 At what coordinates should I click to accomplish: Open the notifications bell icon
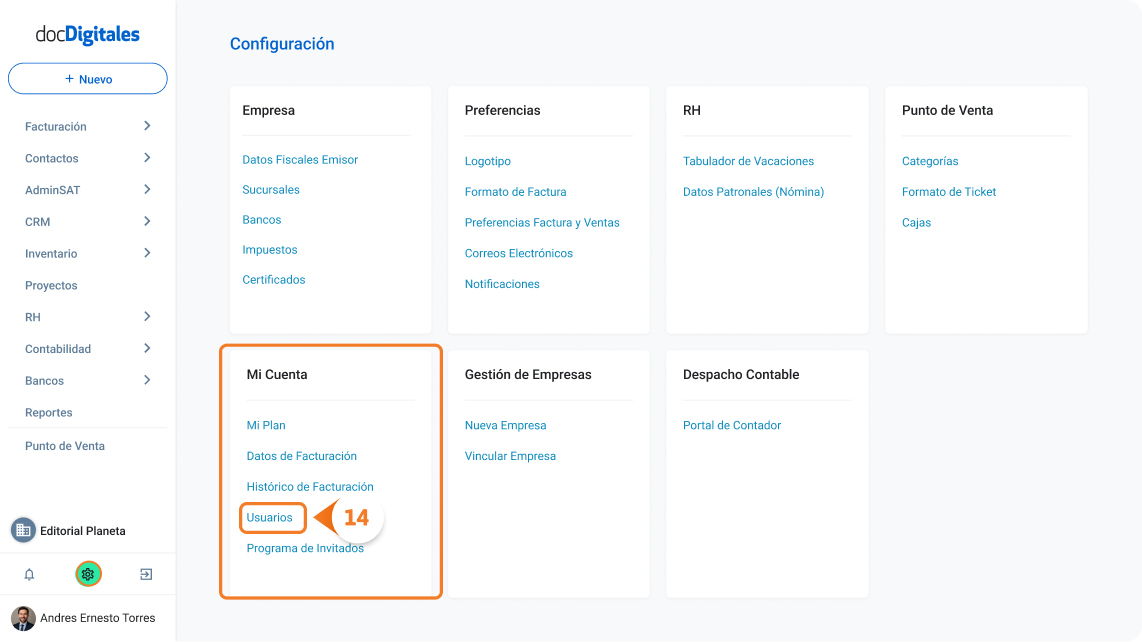(29, 574)
